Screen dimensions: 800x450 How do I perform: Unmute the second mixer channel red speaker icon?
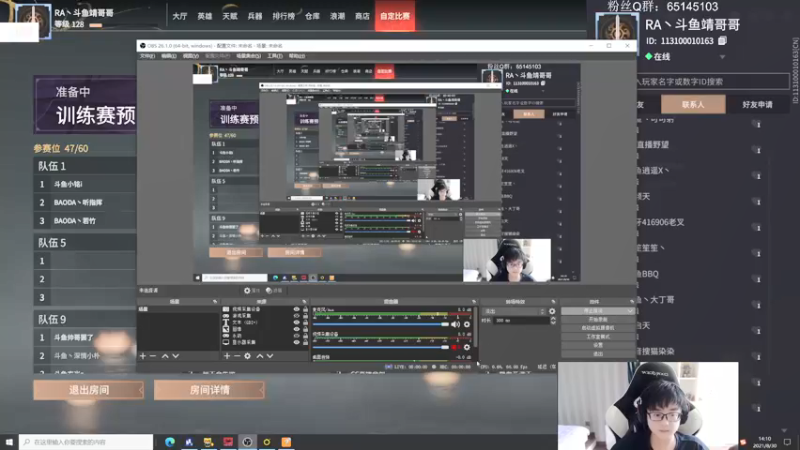point(455,347)
